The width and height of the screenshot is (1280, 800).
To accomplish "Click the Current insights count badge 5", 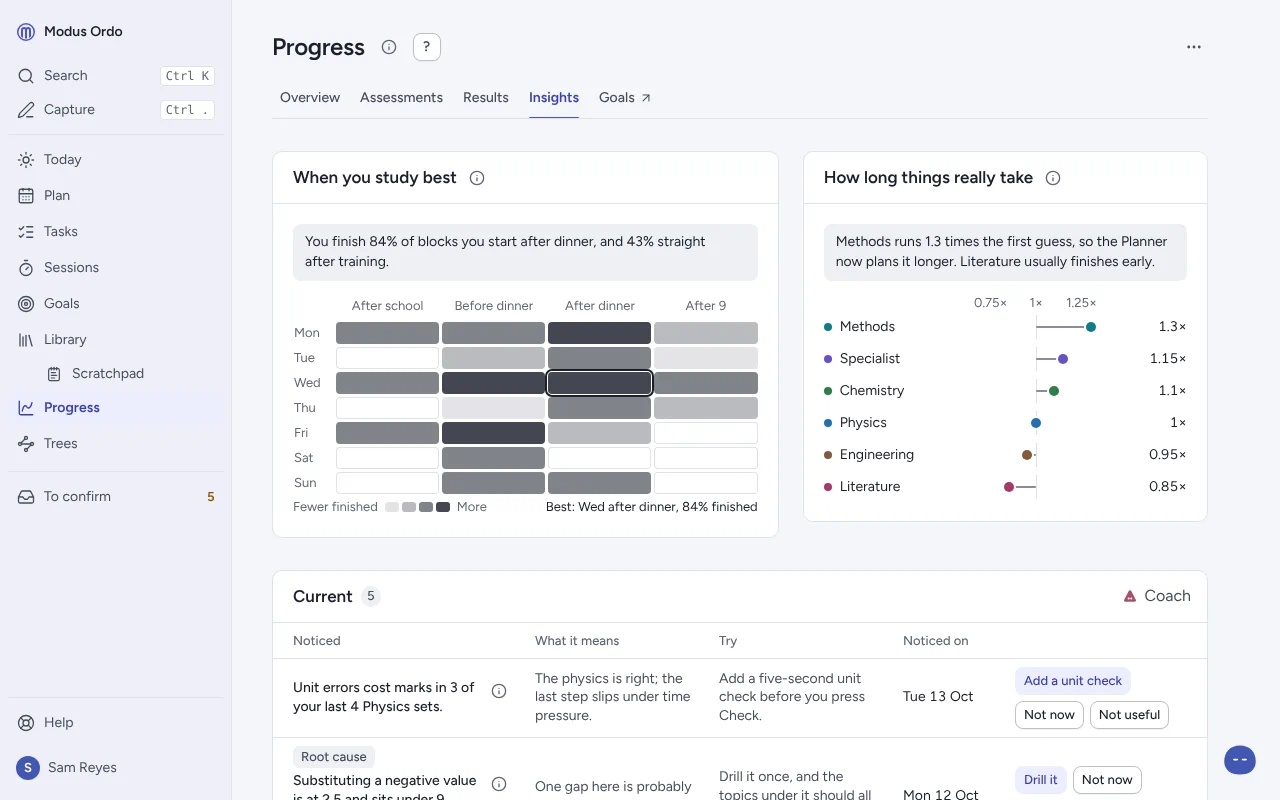I will 371,596.
